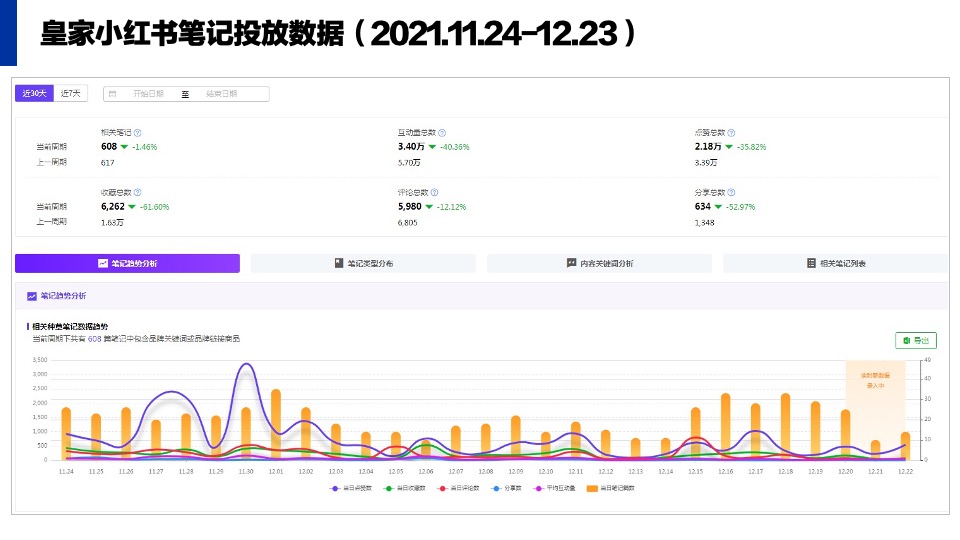Toggle the 当日点赞数 legend series
The width and height of the screenshot is (960, 540).
351,489
